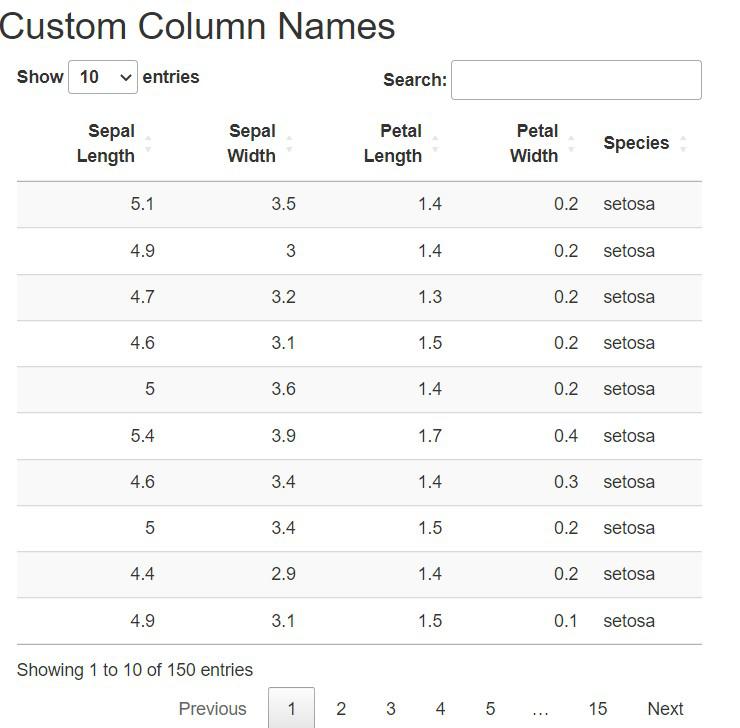Open the Show entries dropdown
Viewport: 740px width, 728px height.
102,77
